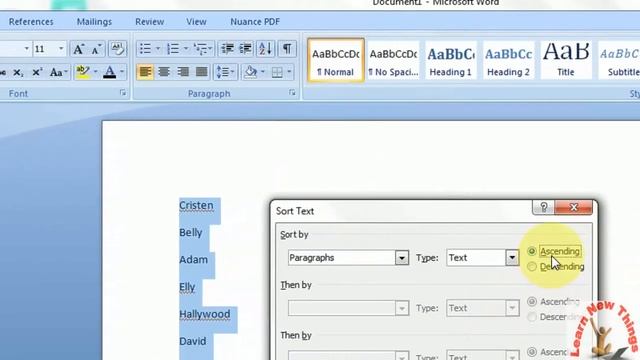Apply the Heading 2 style
Screen dimensions: 640x360
pos(508,60)
